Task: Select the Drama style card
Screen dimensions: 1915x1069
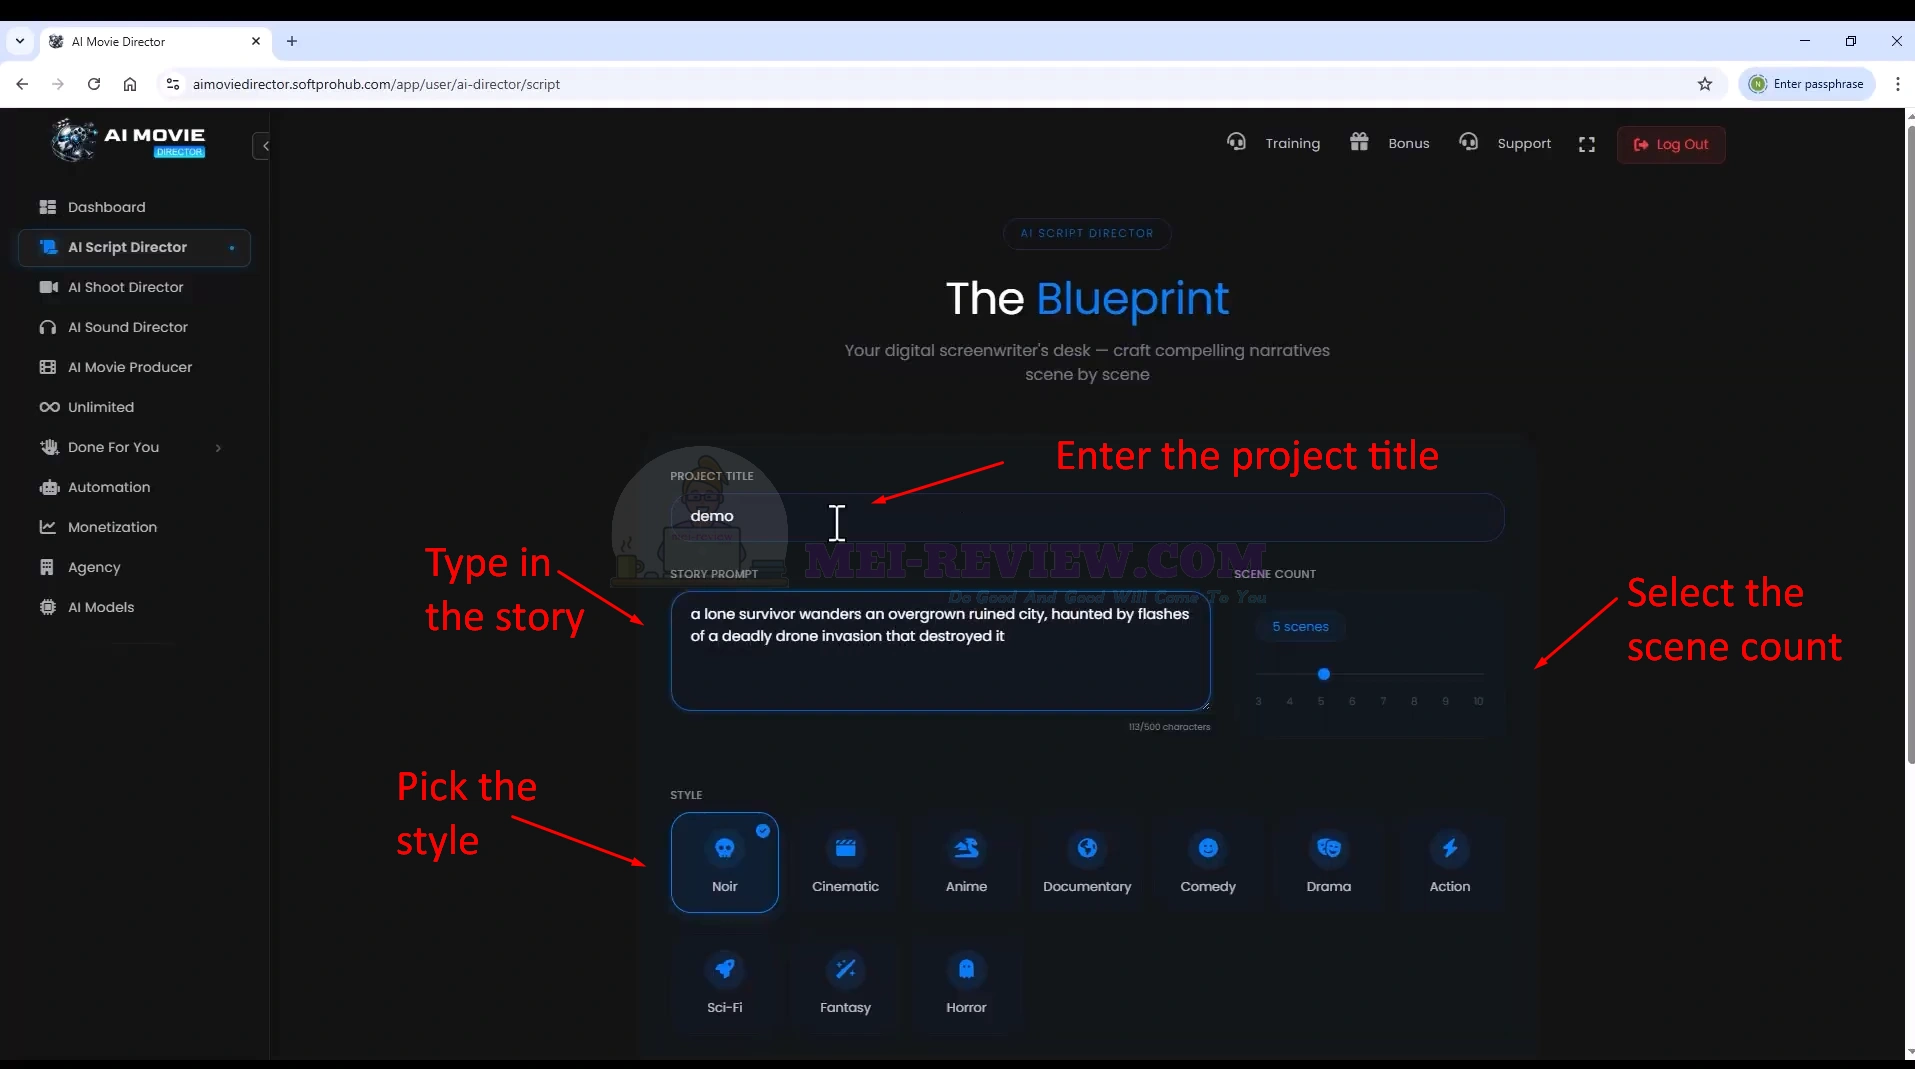Action: (1329, 862)
